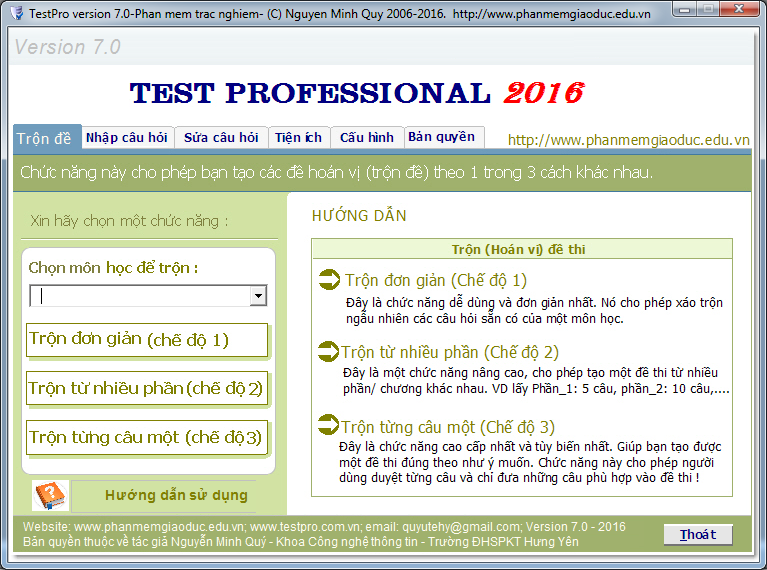Expand the subject selection dropdown arrow
Viewport: 767px width, 570px height.
pyautogui.click(x=257, y=296)
